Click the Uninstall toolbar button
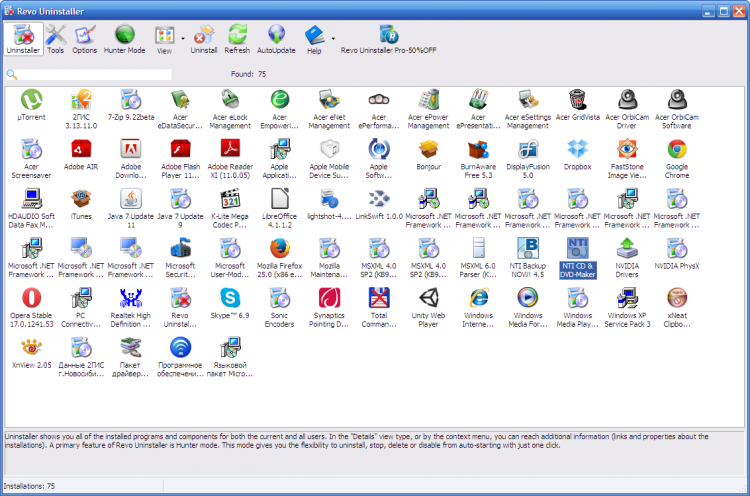The height and width of the screenshot is (496, 750). point(204,39)
